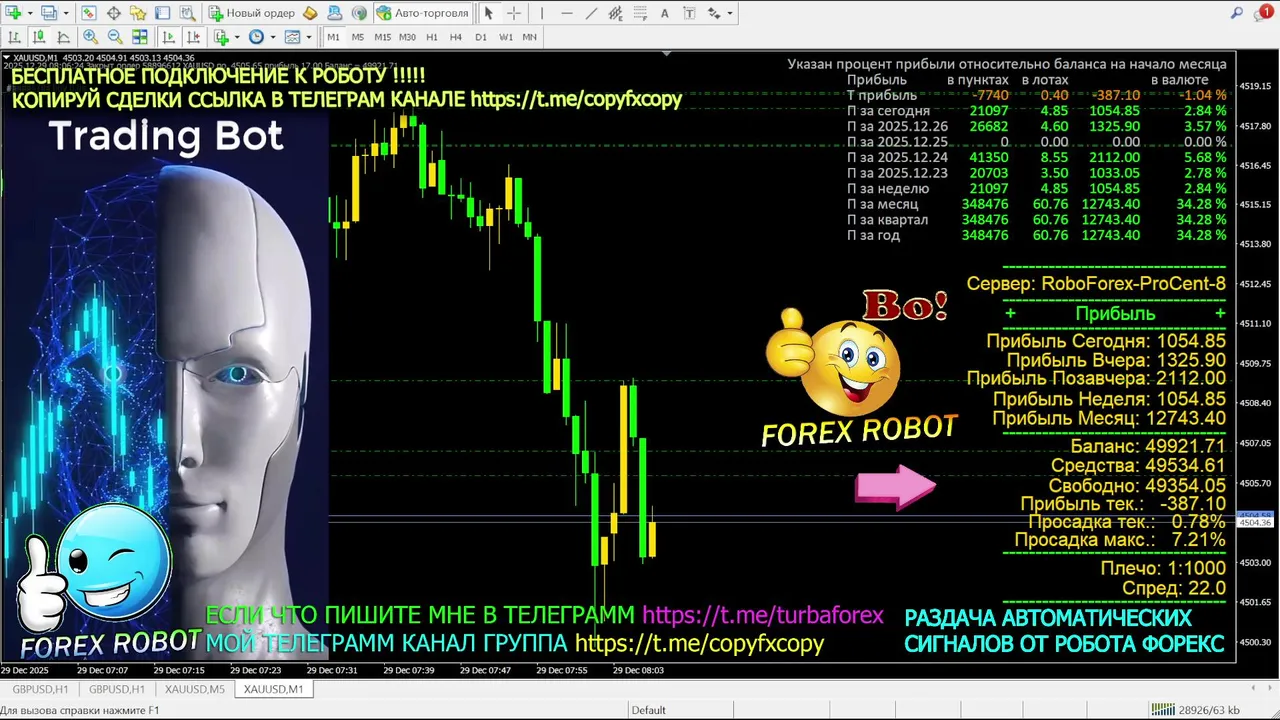Switch to the XAUUSD,M1 chart tab

(x=273, y=689)
